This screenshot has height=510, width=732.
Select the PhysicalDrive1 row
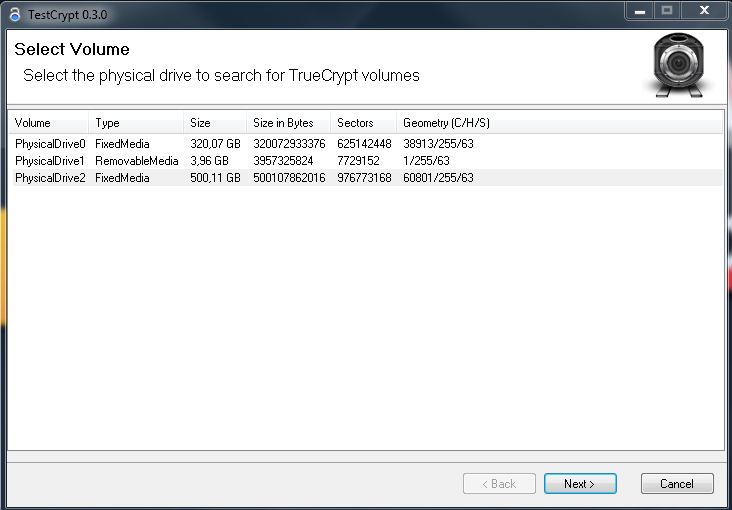366,161
